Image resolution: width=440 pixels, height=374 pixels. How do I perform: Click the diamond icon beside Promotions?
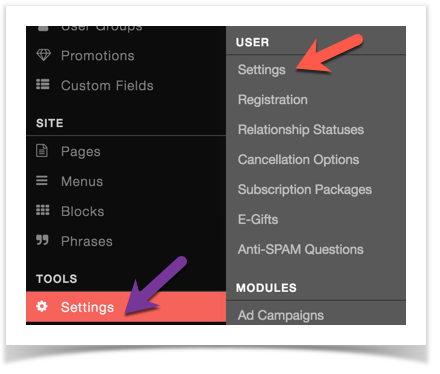[43, 55]
